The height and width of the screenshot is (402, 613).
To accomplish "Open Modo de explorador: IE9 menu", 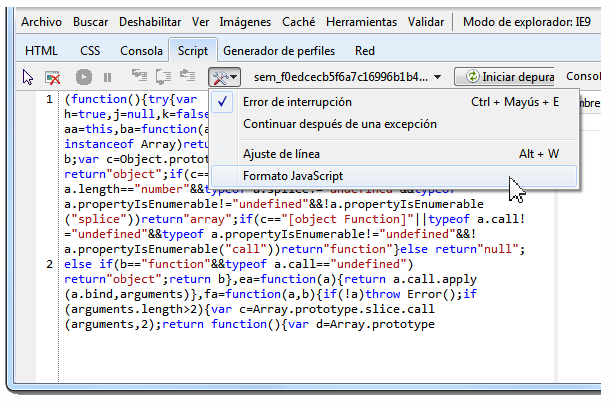I will pyautogui.click(x=527, y=22).
